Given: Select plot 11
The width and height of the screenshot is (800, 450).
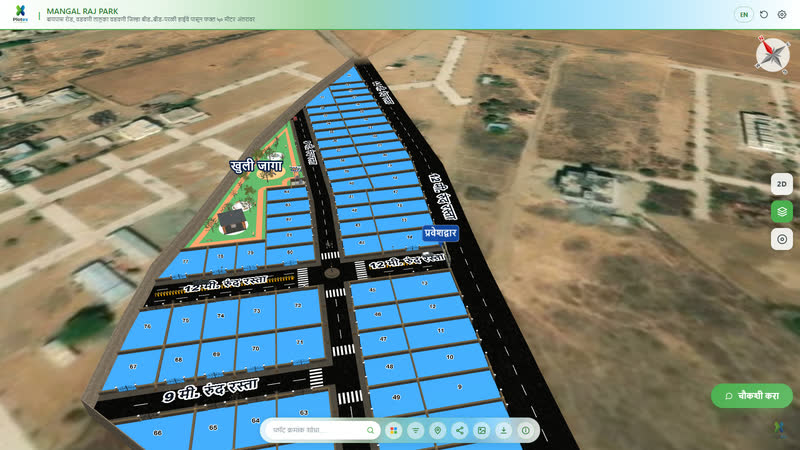Looking at the screenshot, I should (x=440, y=332).
